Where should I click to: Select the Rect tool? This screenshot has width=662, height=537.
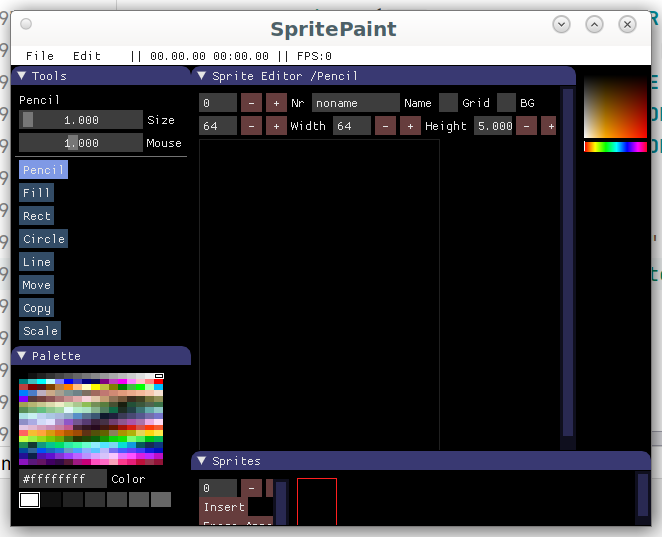click(36, 216)
